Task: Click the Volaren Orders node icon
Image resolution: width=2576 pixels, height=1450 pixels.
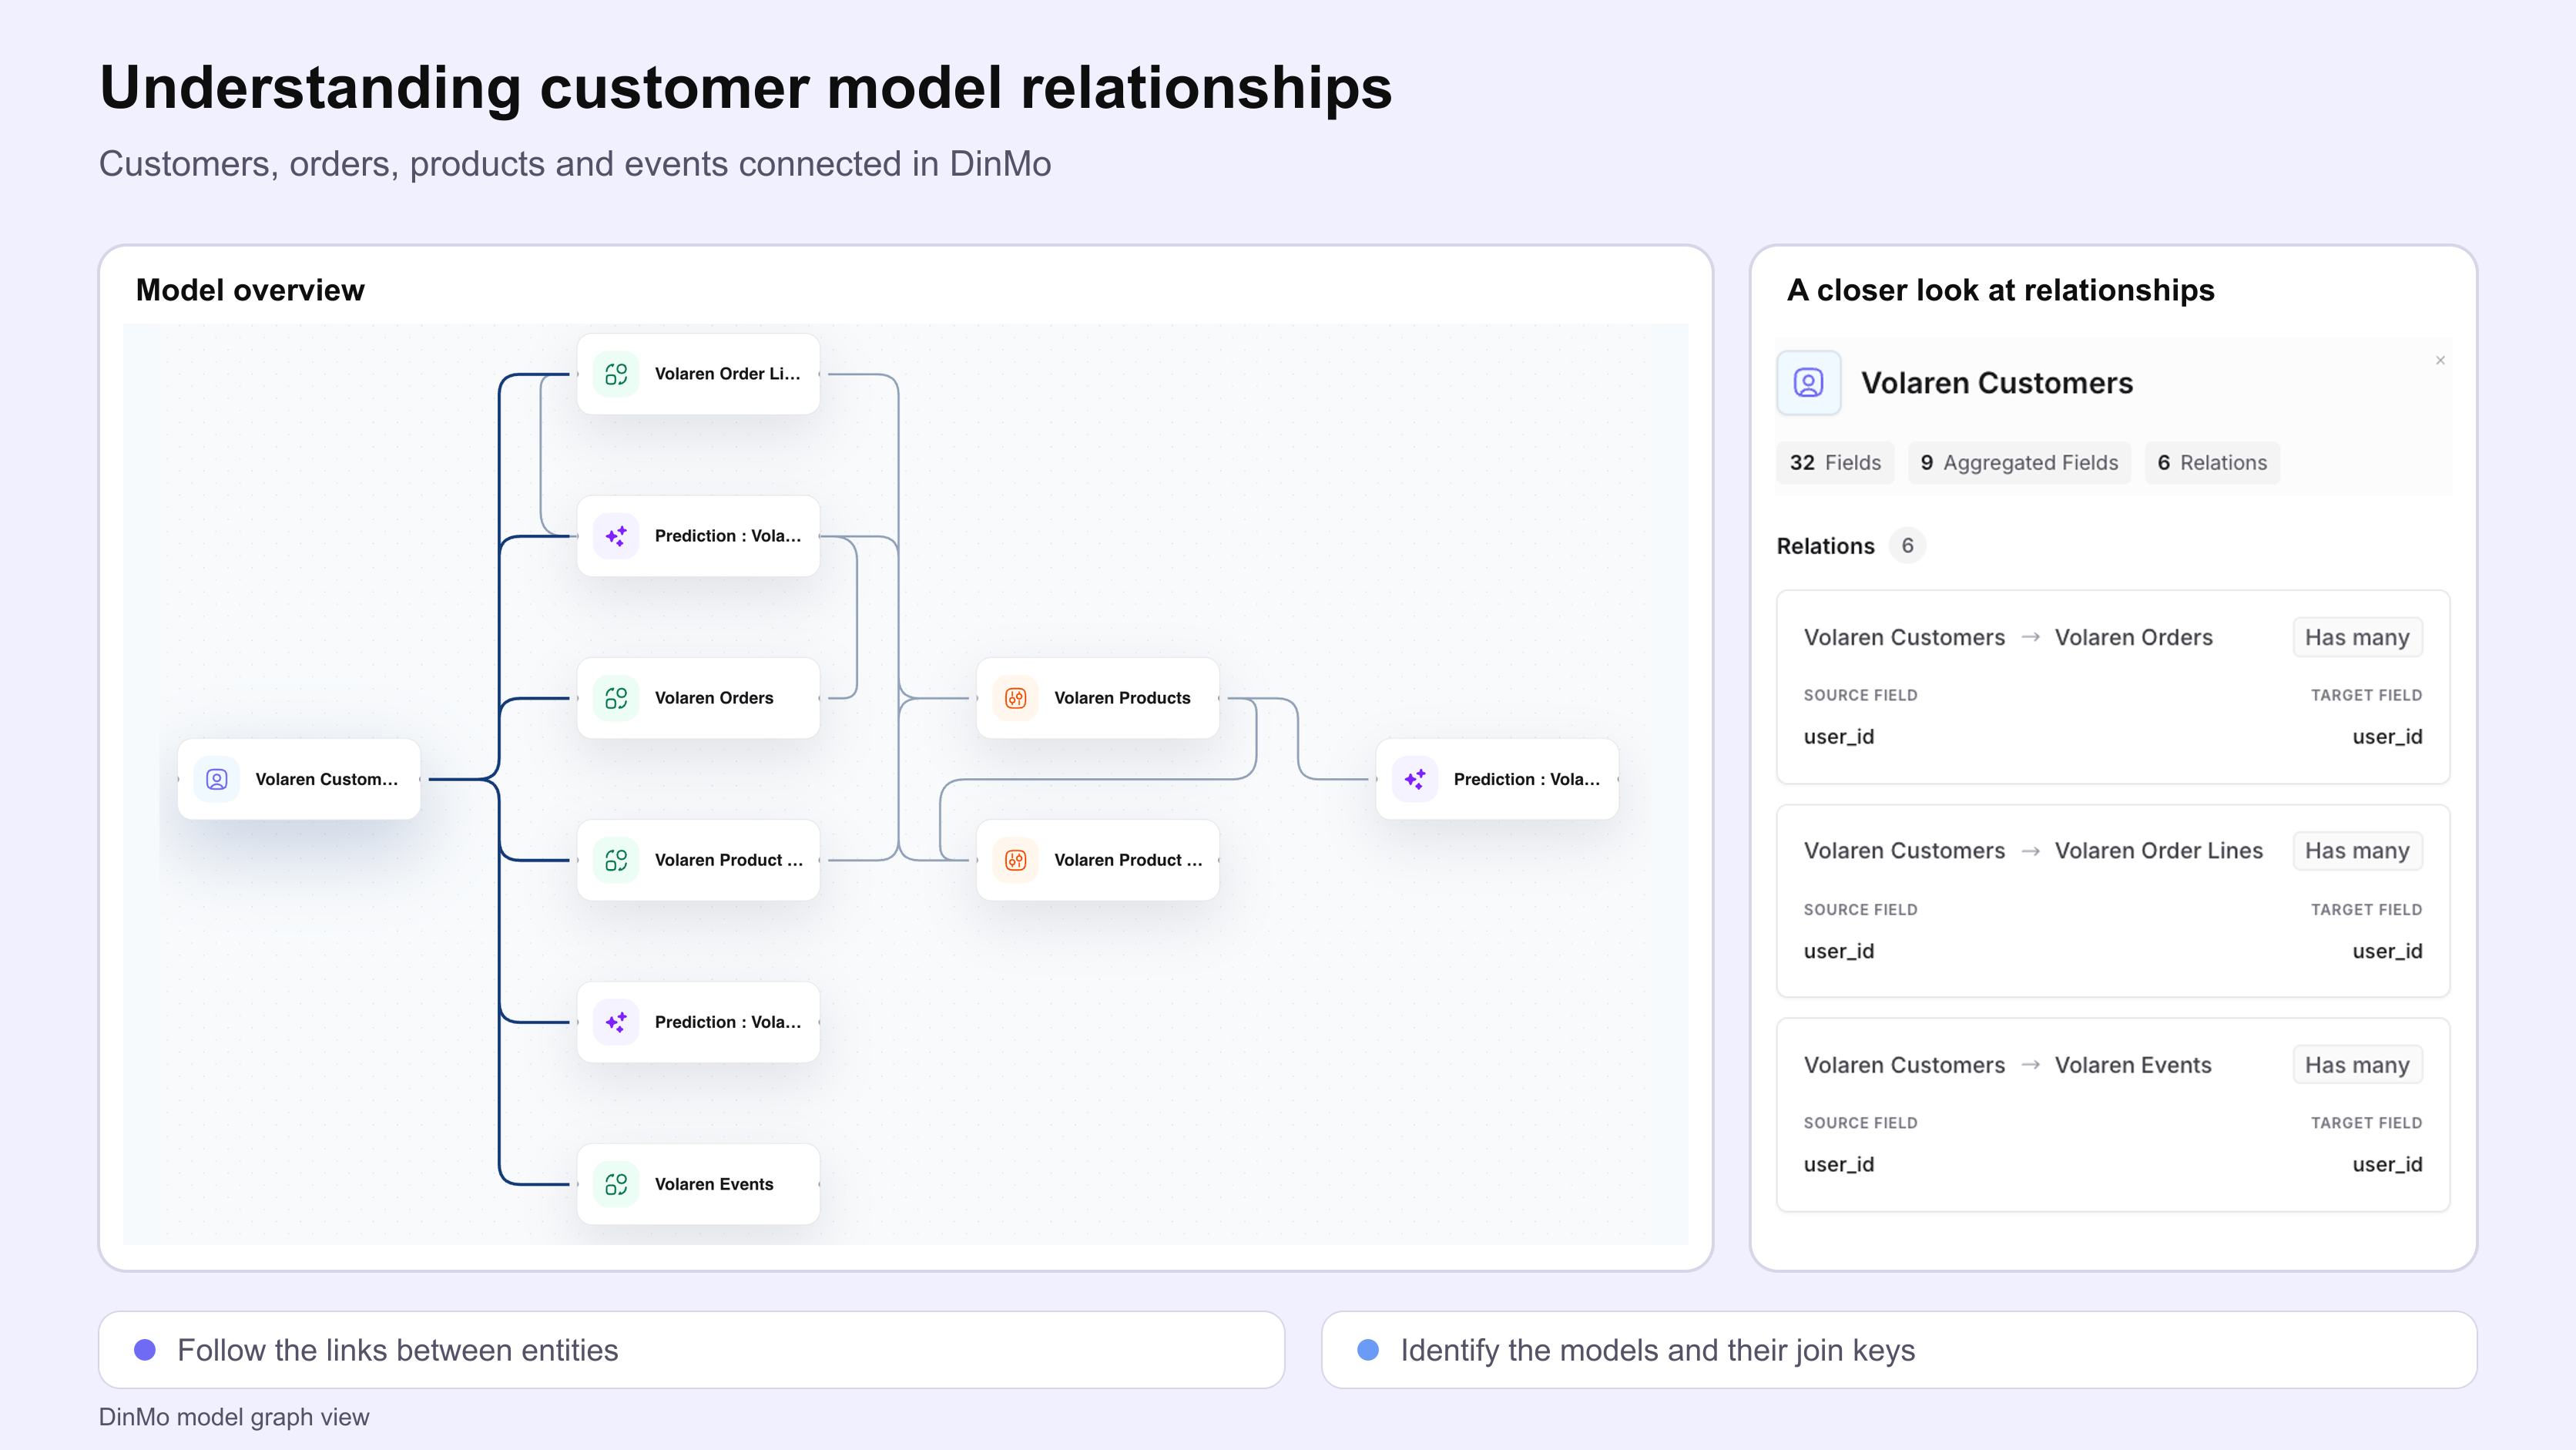Action: [616, 698]
